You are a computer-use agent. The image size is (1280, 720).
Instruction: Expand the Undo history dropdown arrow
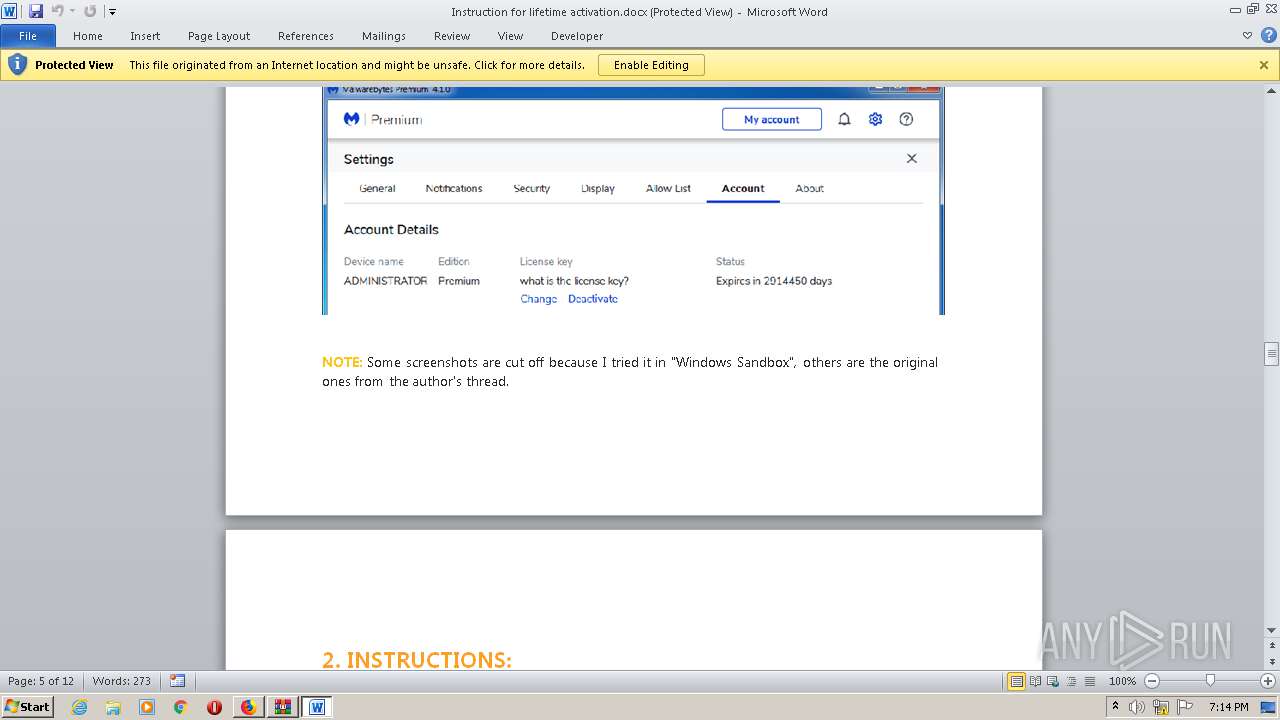pos(72,11)
